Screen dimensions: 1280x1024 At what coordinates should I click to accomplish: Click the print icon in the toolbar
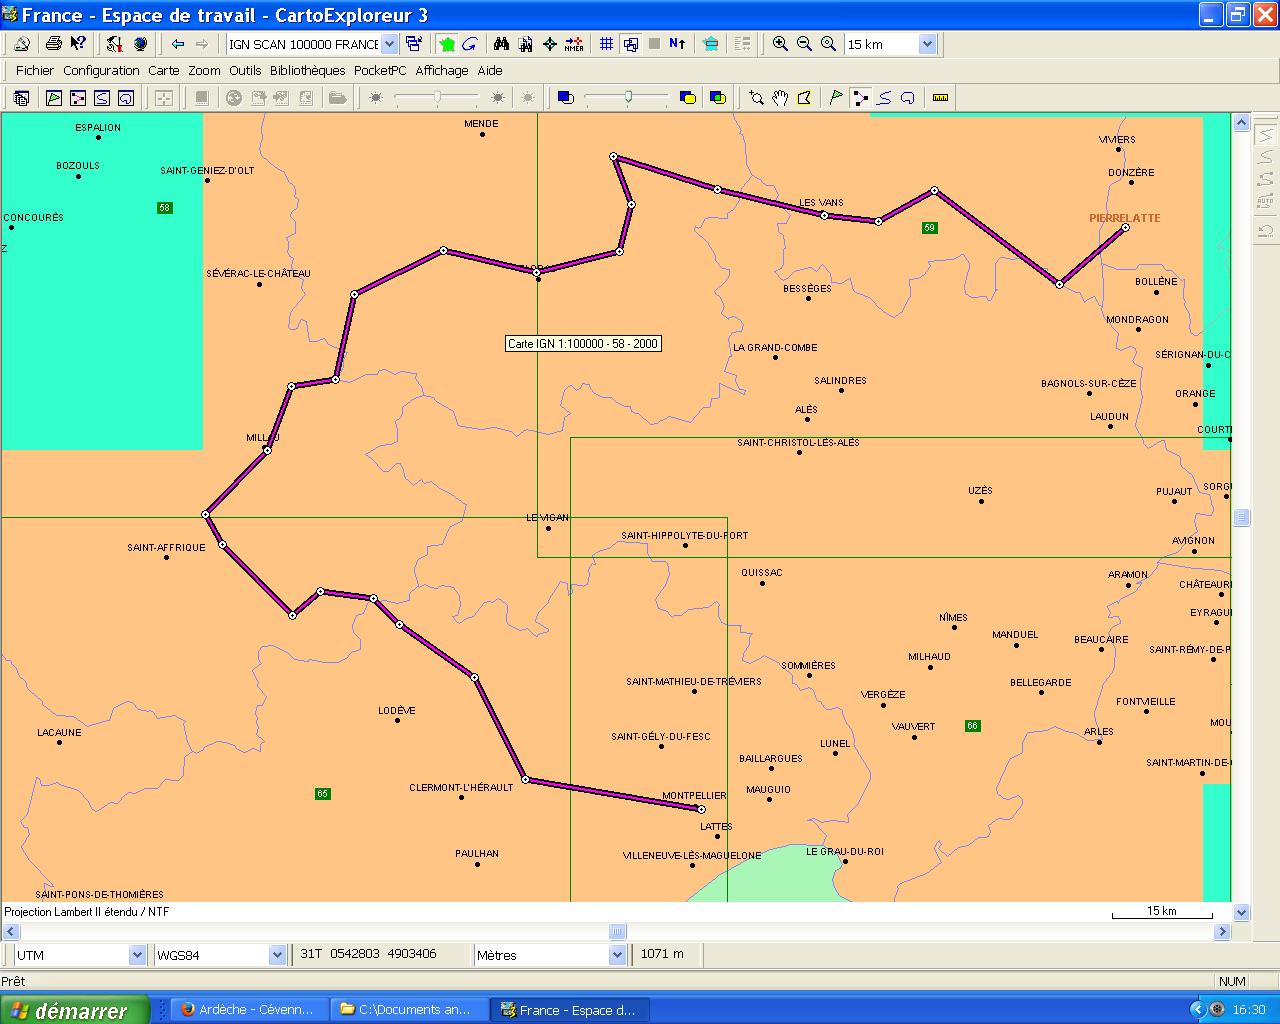point(54,44)
